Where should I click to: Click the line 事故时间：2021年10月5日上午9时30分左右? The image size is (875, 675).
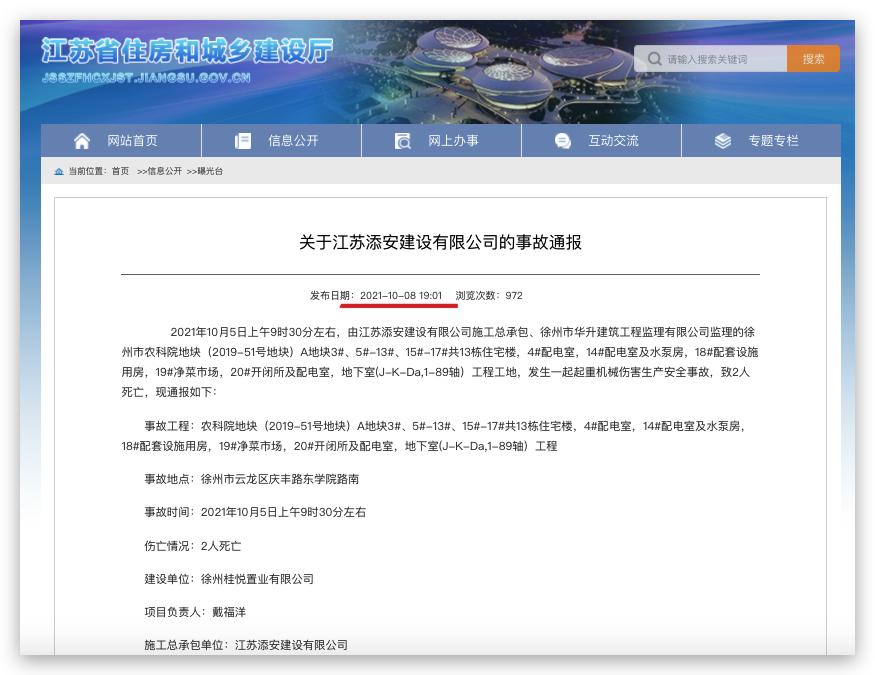point(255,512)
